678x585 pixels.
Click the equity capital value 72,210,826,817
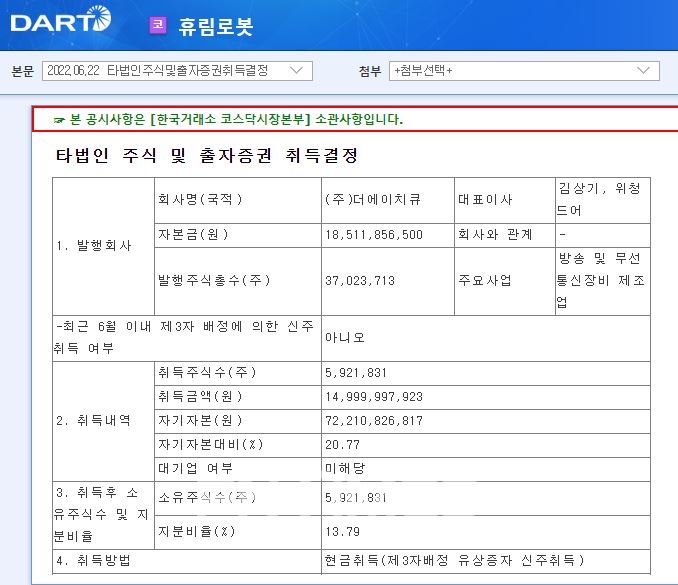point(374,420)
